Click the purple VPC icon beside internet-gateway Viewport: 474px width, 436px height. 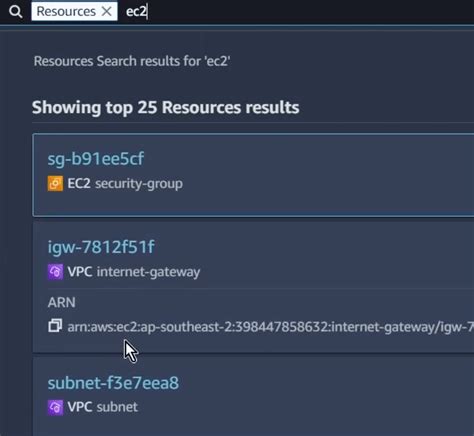point(55,272)
